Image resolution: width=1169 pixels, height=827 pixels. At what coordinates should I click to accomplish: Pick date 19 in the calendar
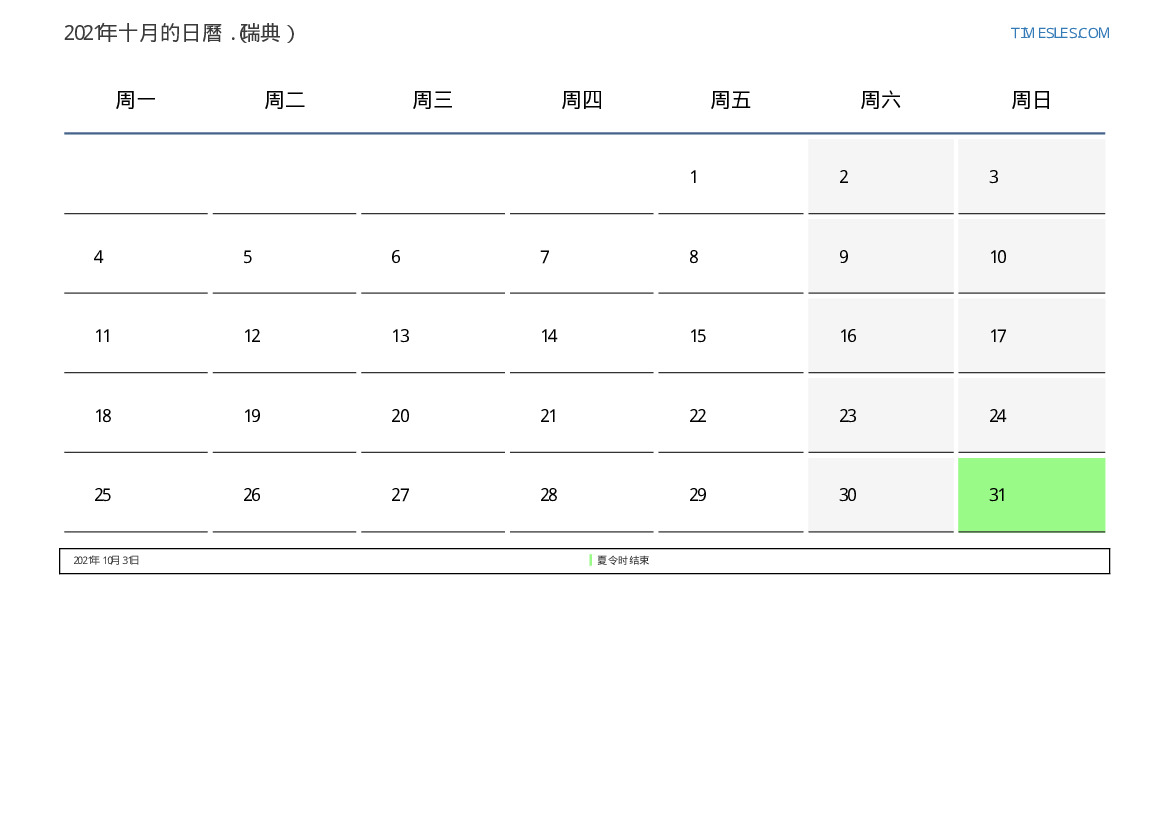tap(284, 416)
